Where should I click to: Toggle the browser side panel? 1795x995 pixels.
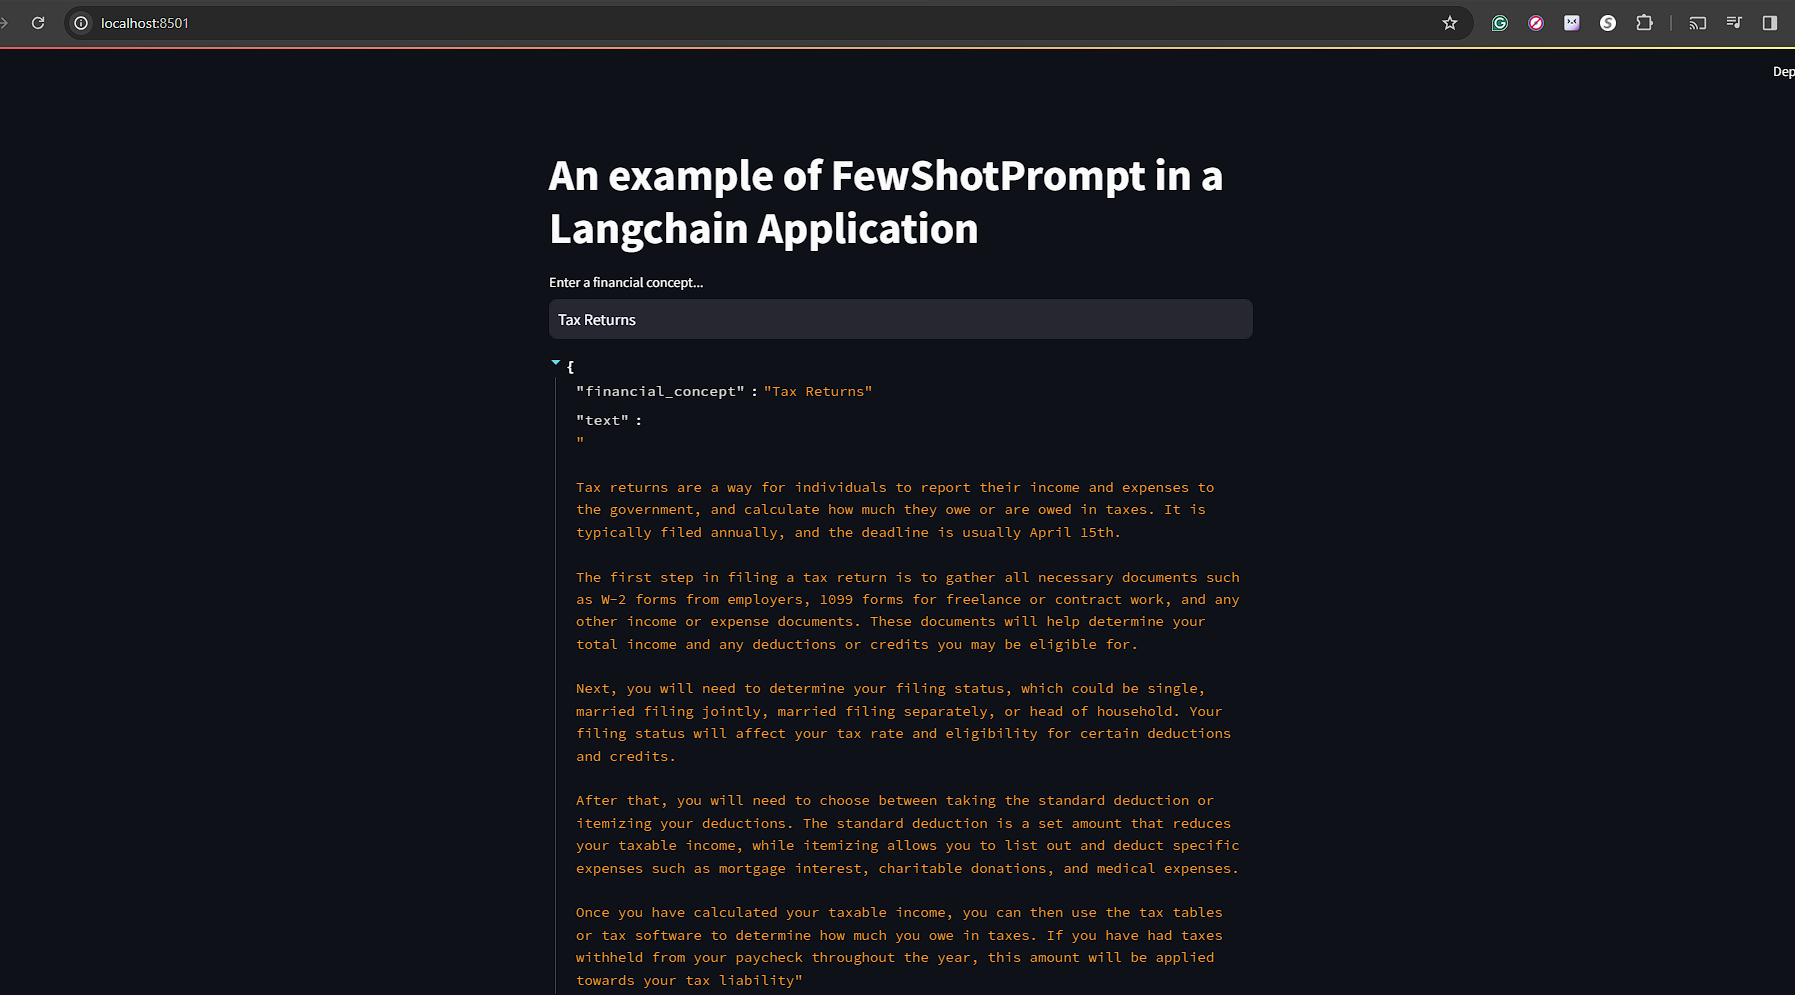pyautogui.click(x=1770, y=23)
